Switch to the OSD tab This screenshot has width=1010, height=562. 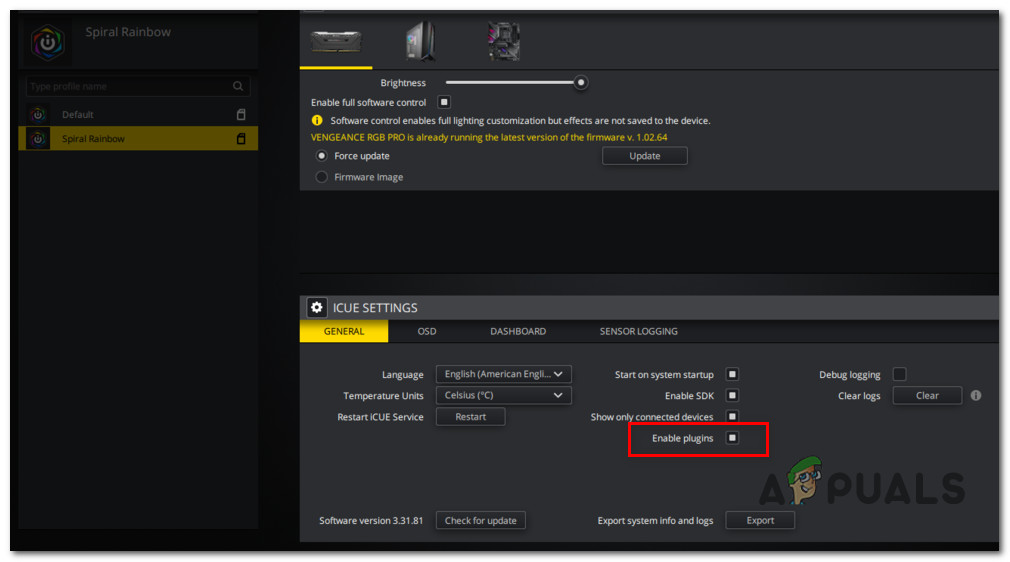(426, 331)
